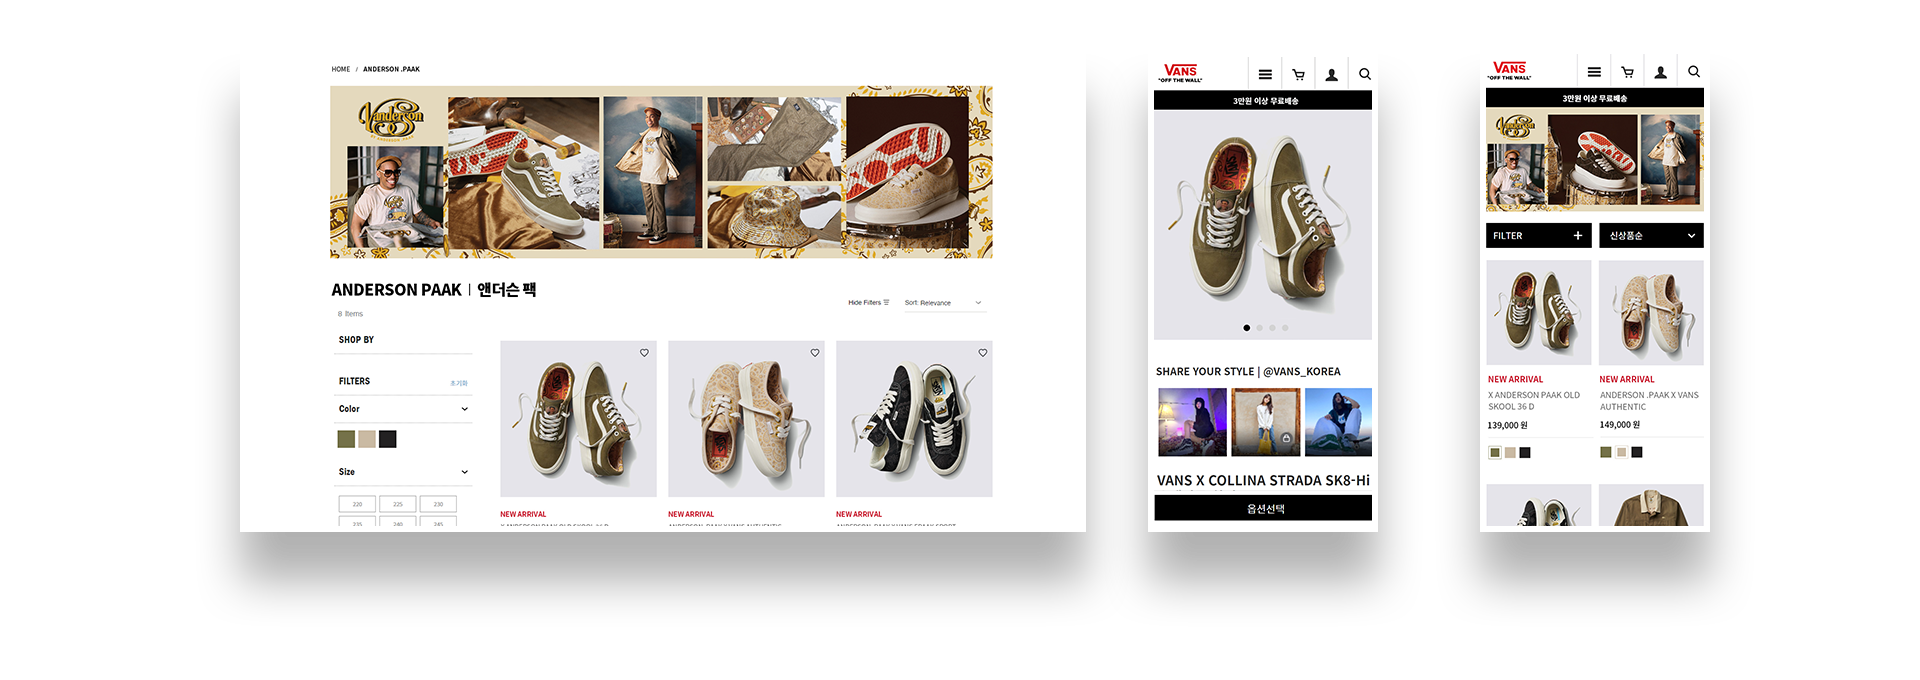Image resolution: width=1920 pixels, height=680 pixels.
Task: Click ANDERSON .PAAK breadcrumb
Action: pos(391,69)
